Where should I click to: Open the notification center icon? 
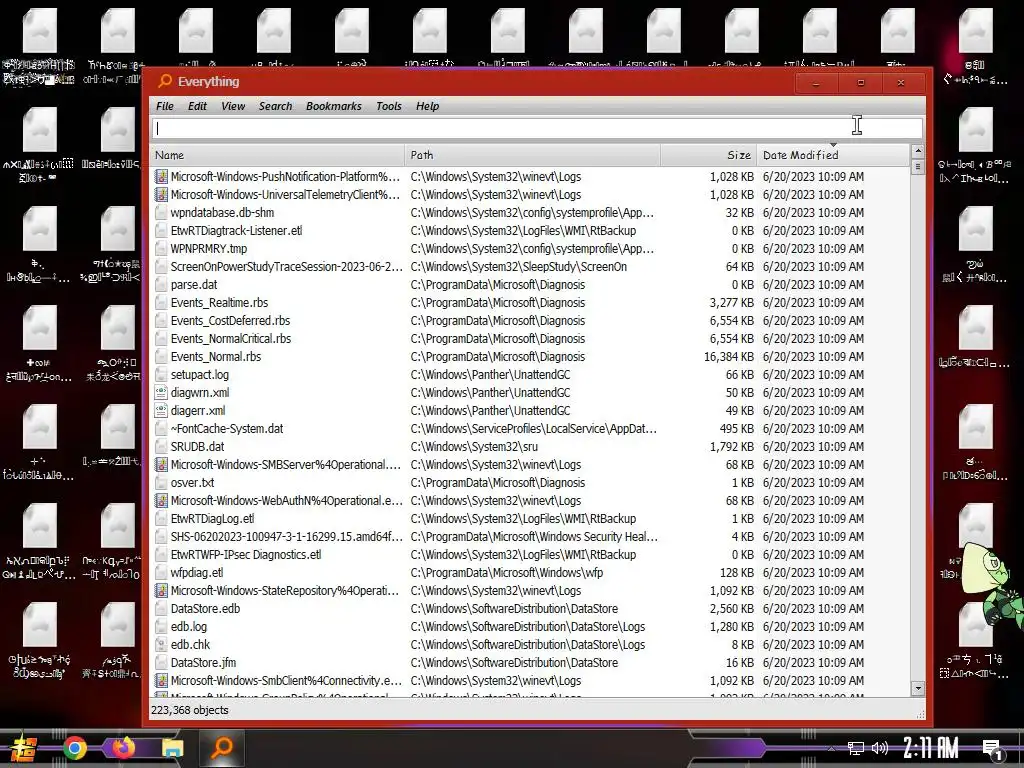coord(993,750)
